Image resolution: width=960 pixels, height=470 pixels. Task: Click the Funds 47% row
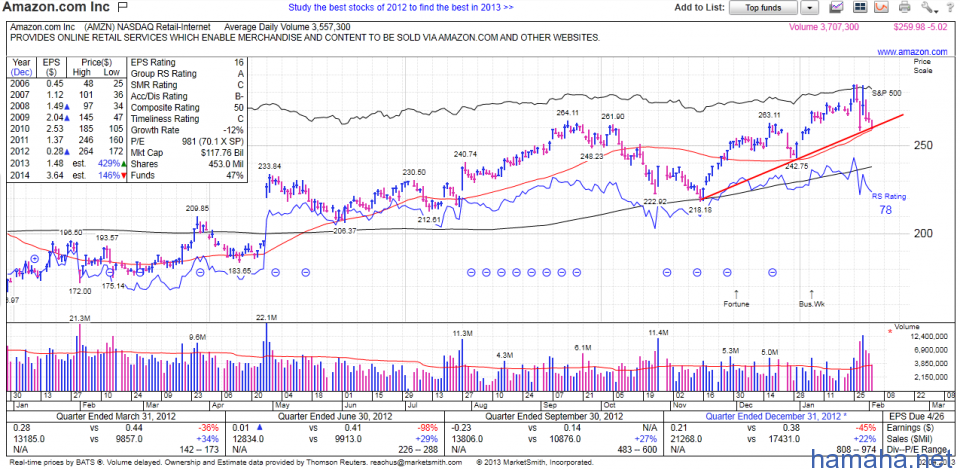[187, 176]
